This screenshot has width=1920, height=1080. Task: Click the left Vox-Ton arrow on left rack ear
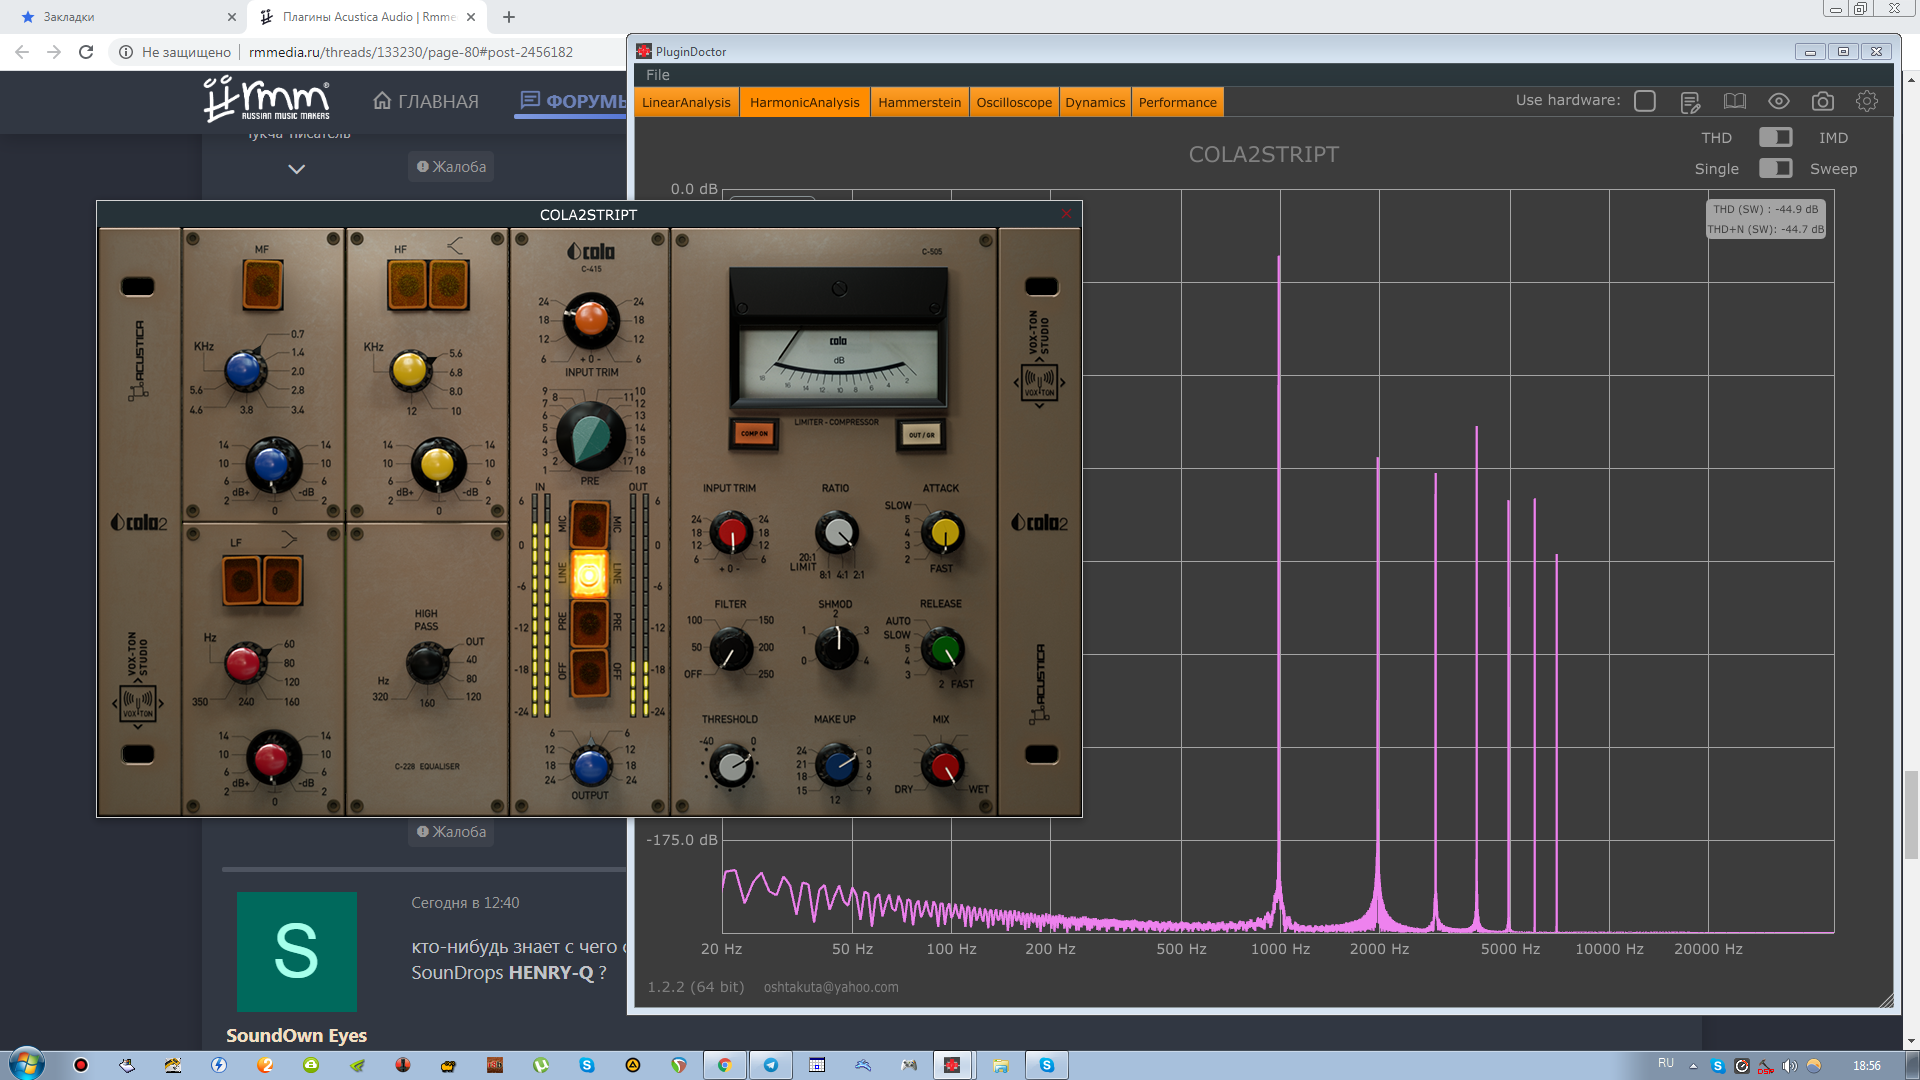(115, 703)
